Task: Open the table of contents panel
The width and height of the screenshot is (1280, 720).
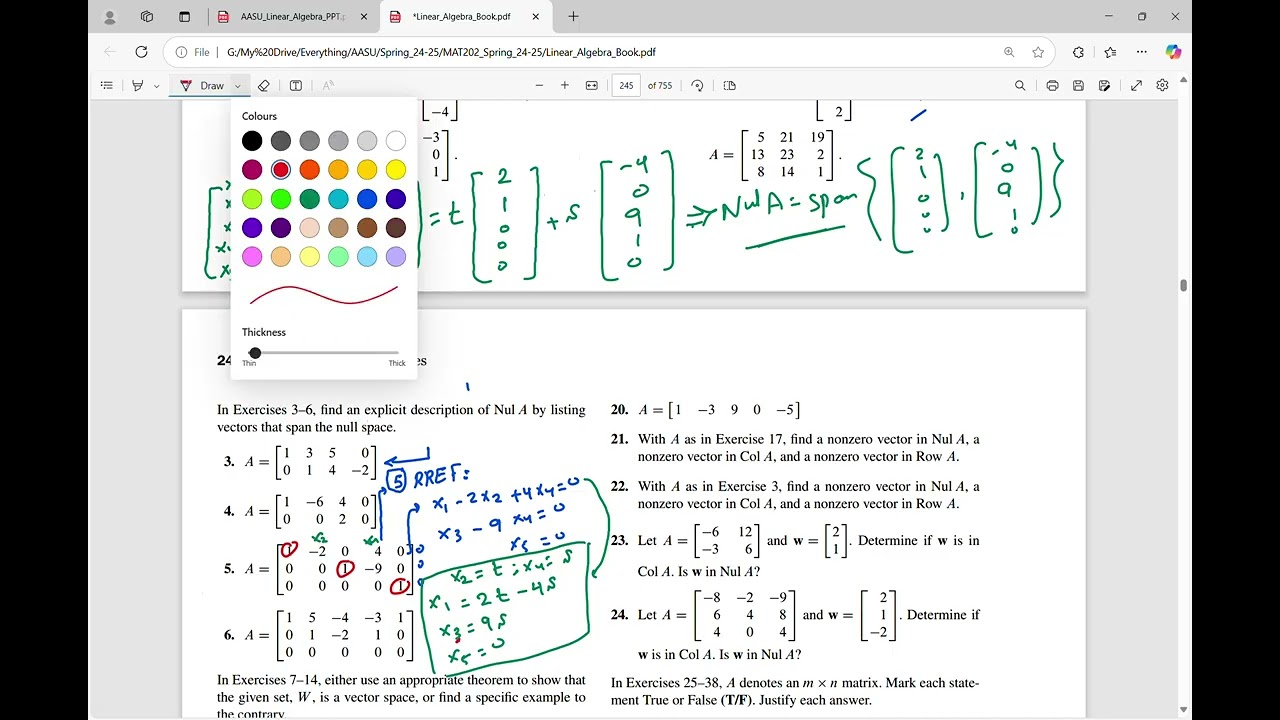Action: 107,86
